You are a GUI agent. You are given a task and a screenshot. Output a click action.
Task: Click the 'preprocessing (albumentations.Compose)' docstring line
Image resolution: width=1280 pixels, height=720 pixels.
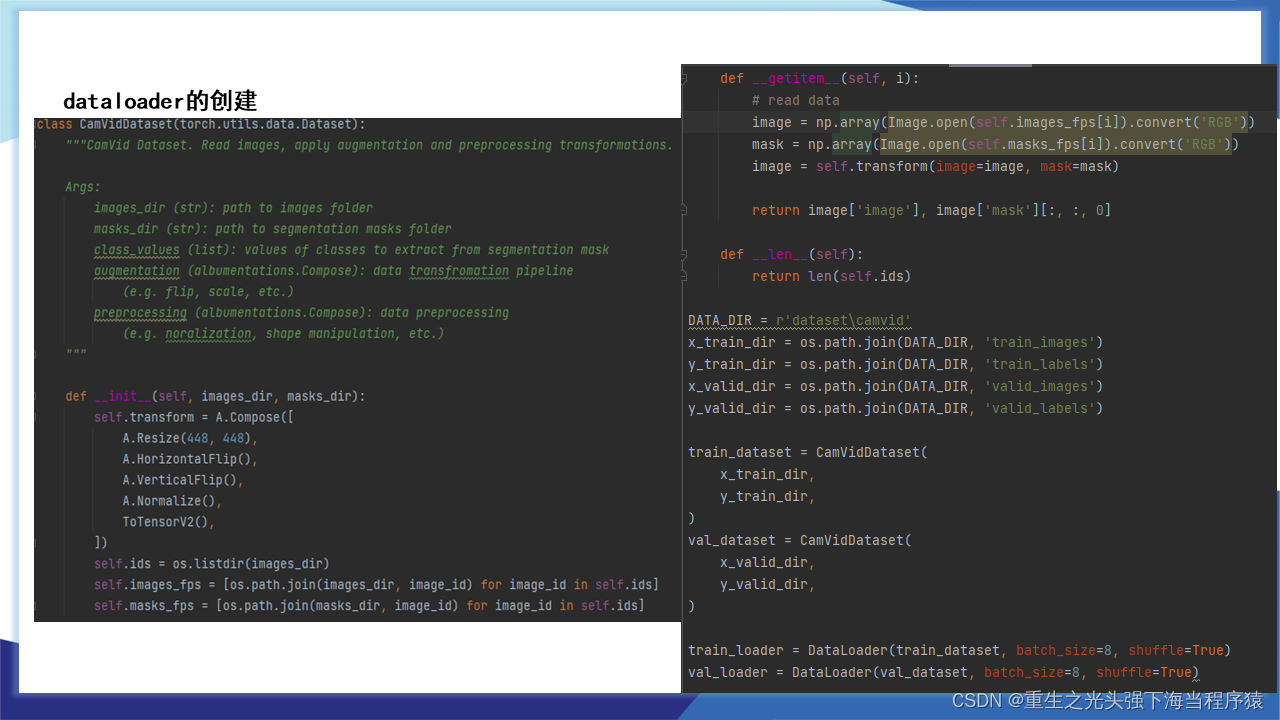[x=301, y=313]
